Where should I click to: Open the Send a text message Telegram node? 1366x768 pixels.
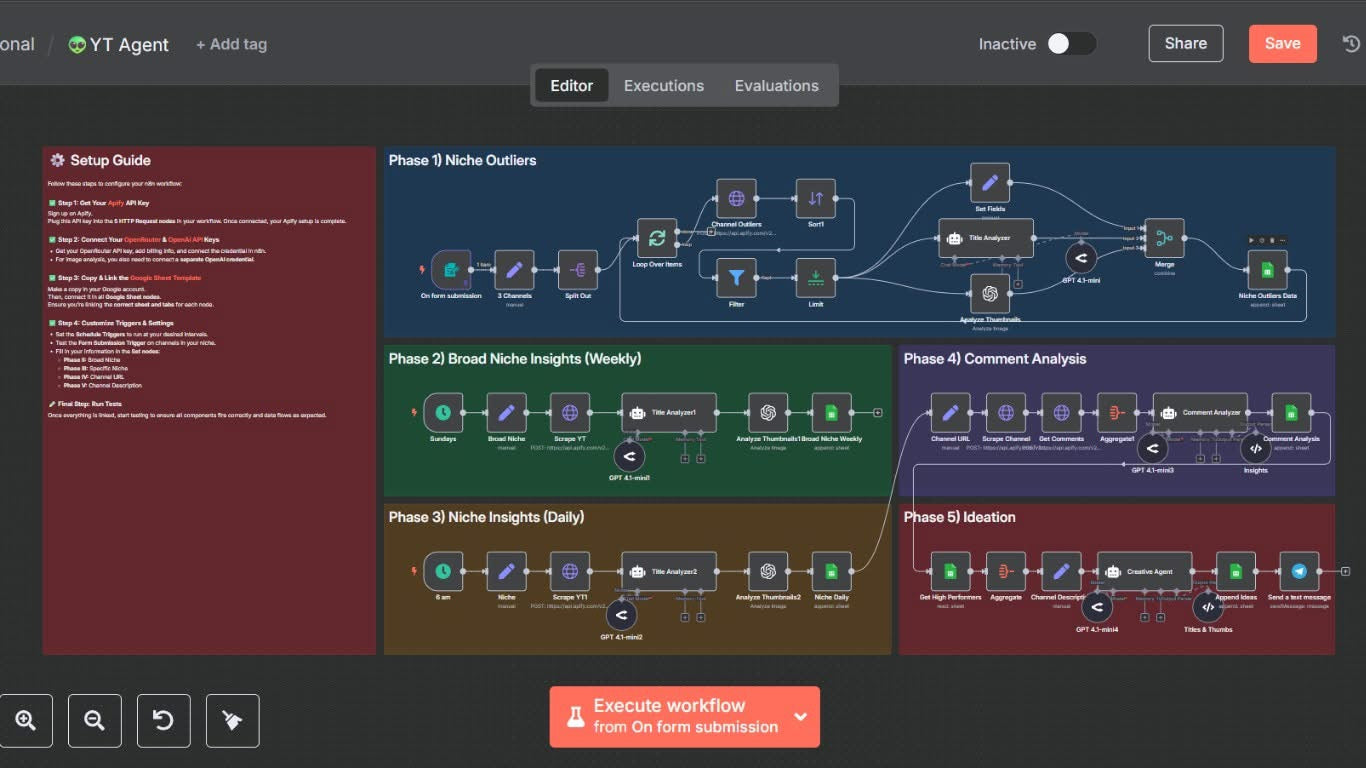point(1299,571)
